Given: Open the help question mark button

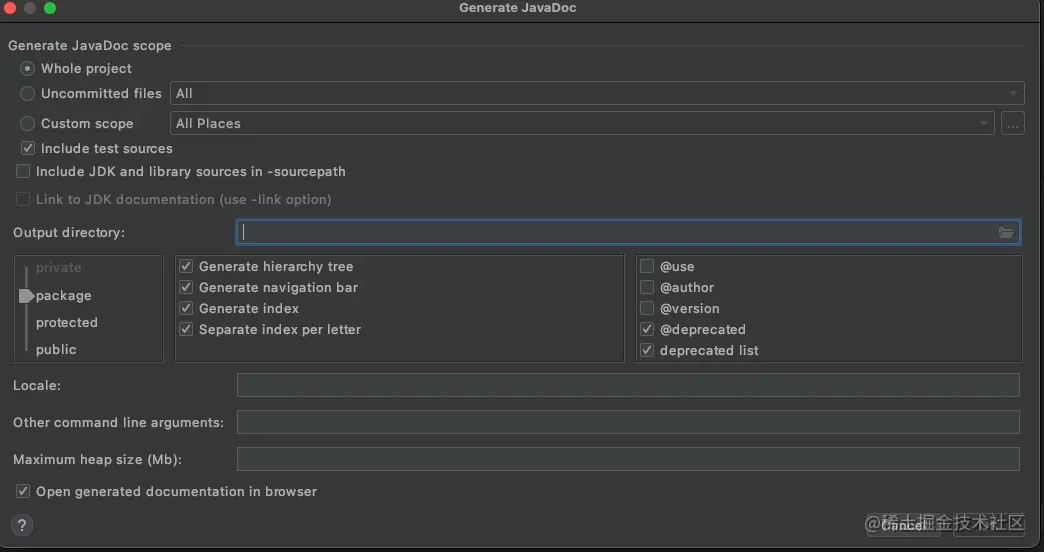Looking at the screenshot, I should click(22, 525).
